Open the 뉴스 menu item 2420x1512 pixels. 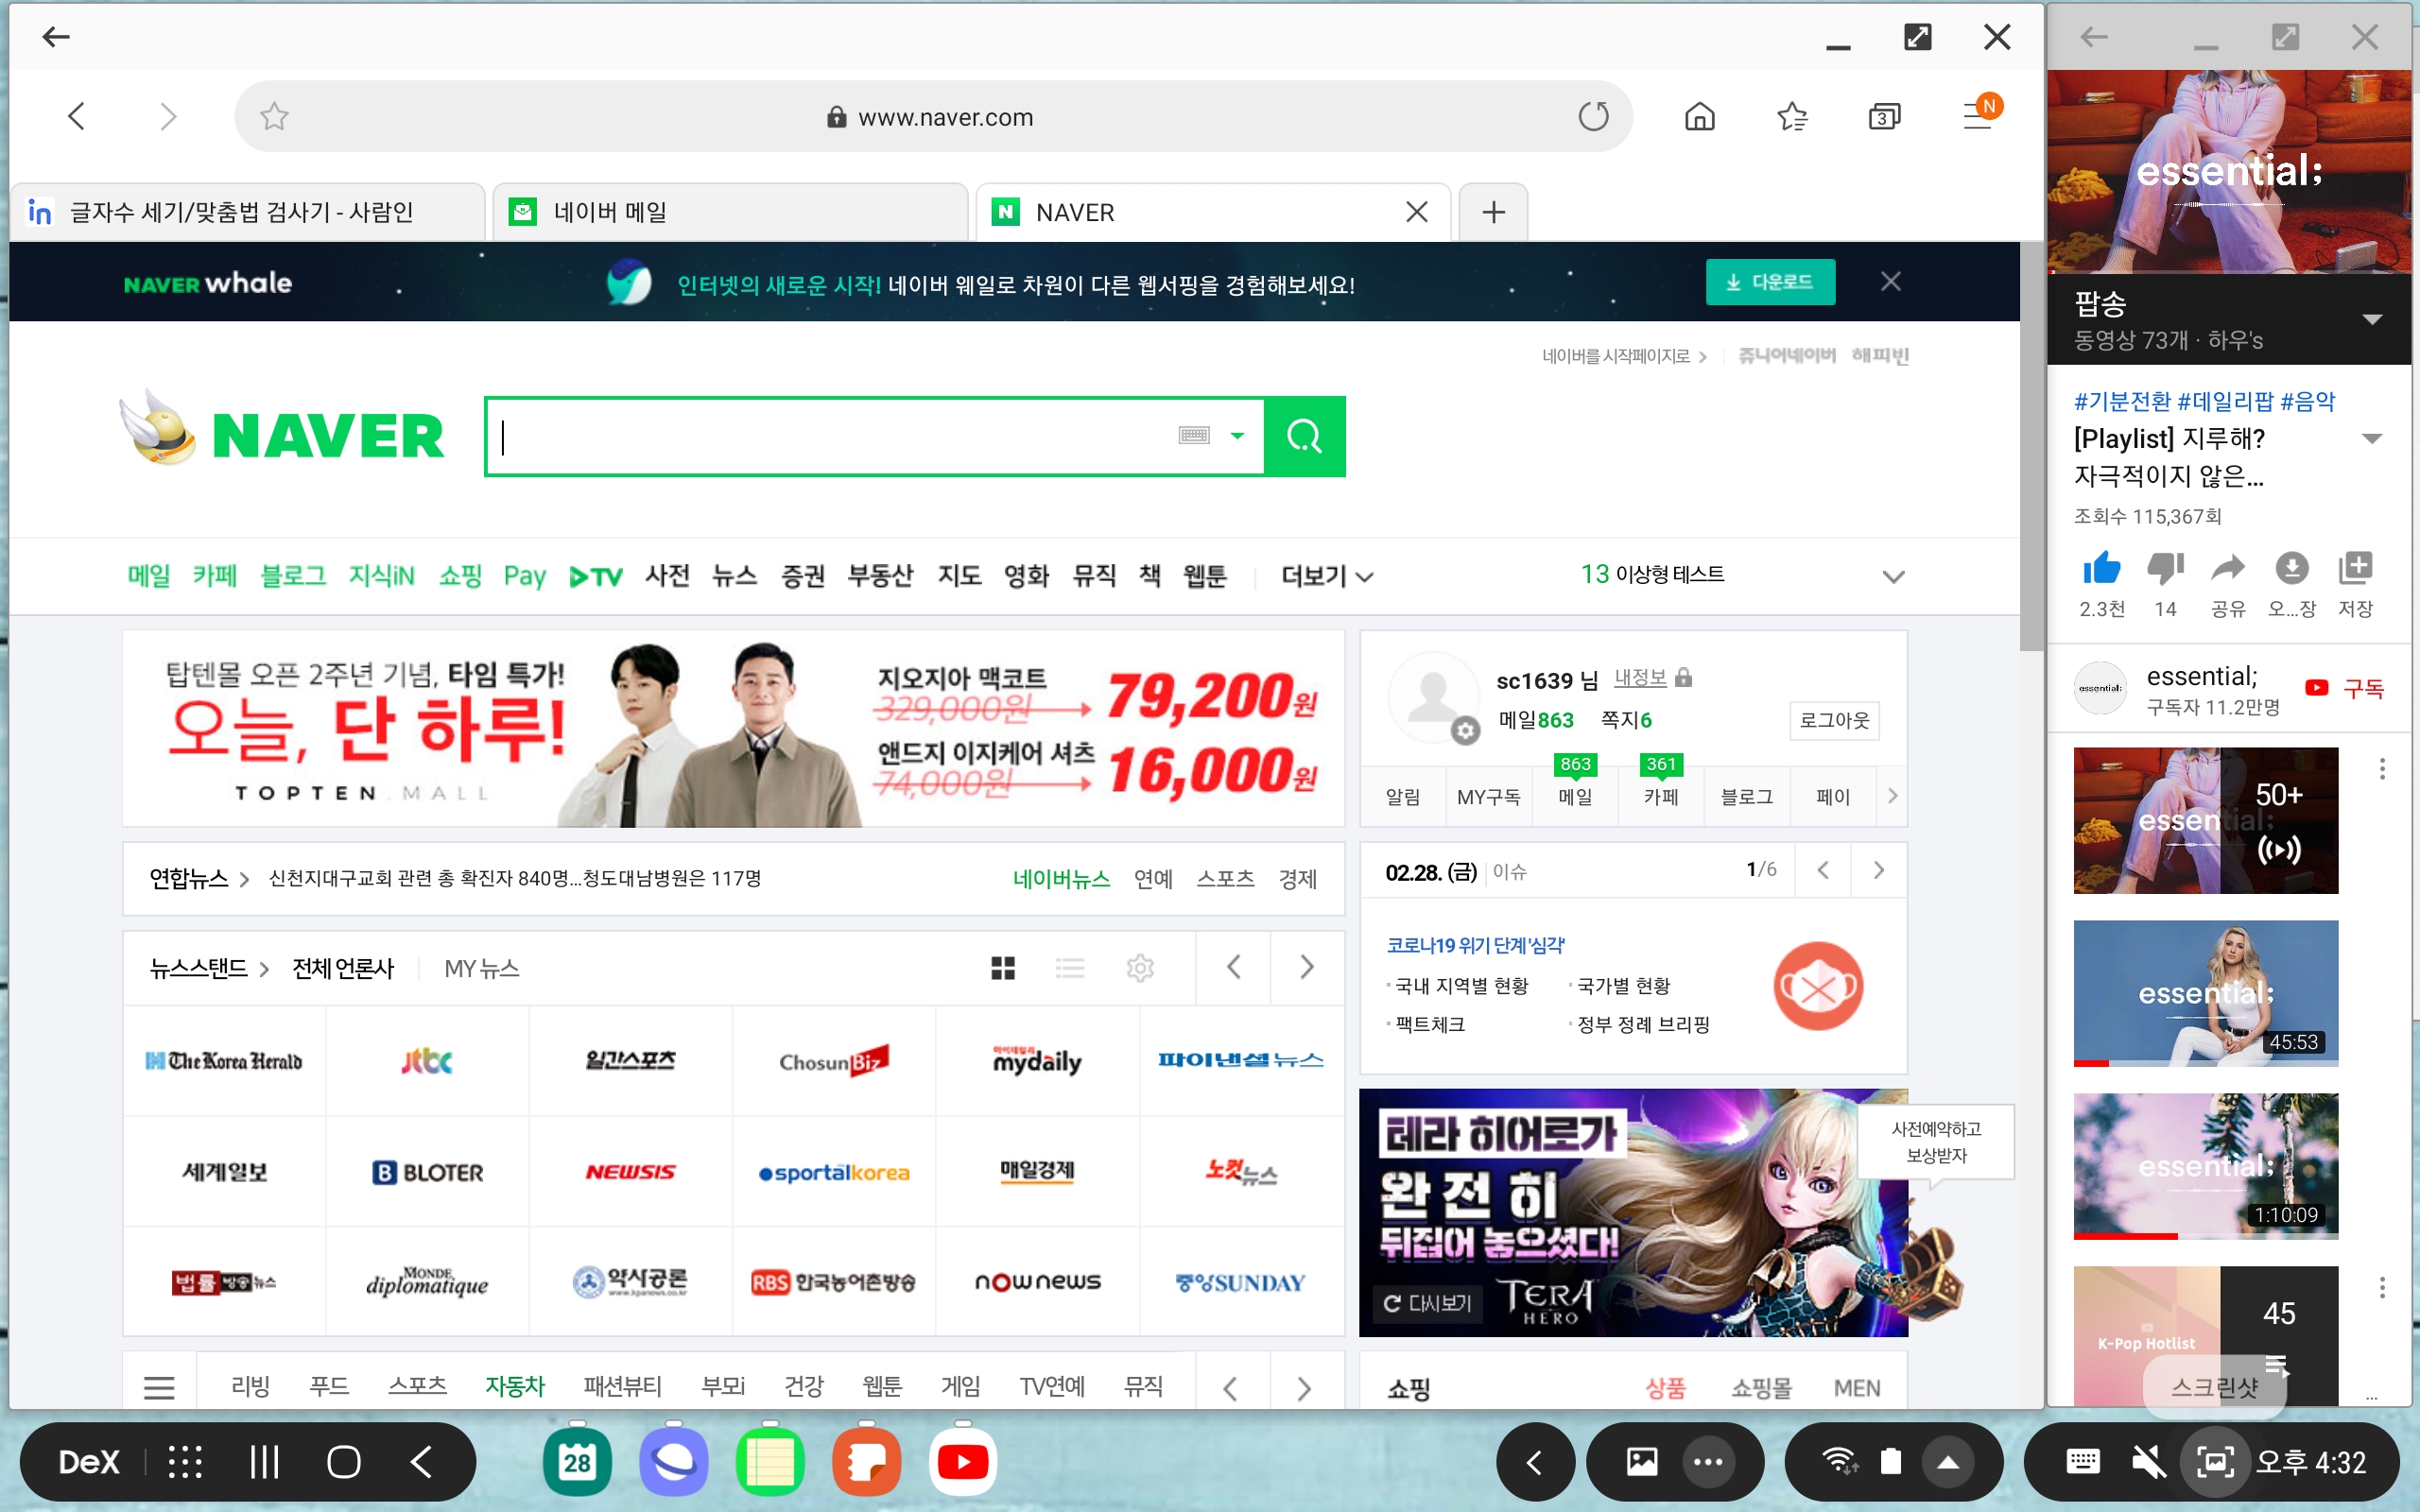tap(734, 576)
